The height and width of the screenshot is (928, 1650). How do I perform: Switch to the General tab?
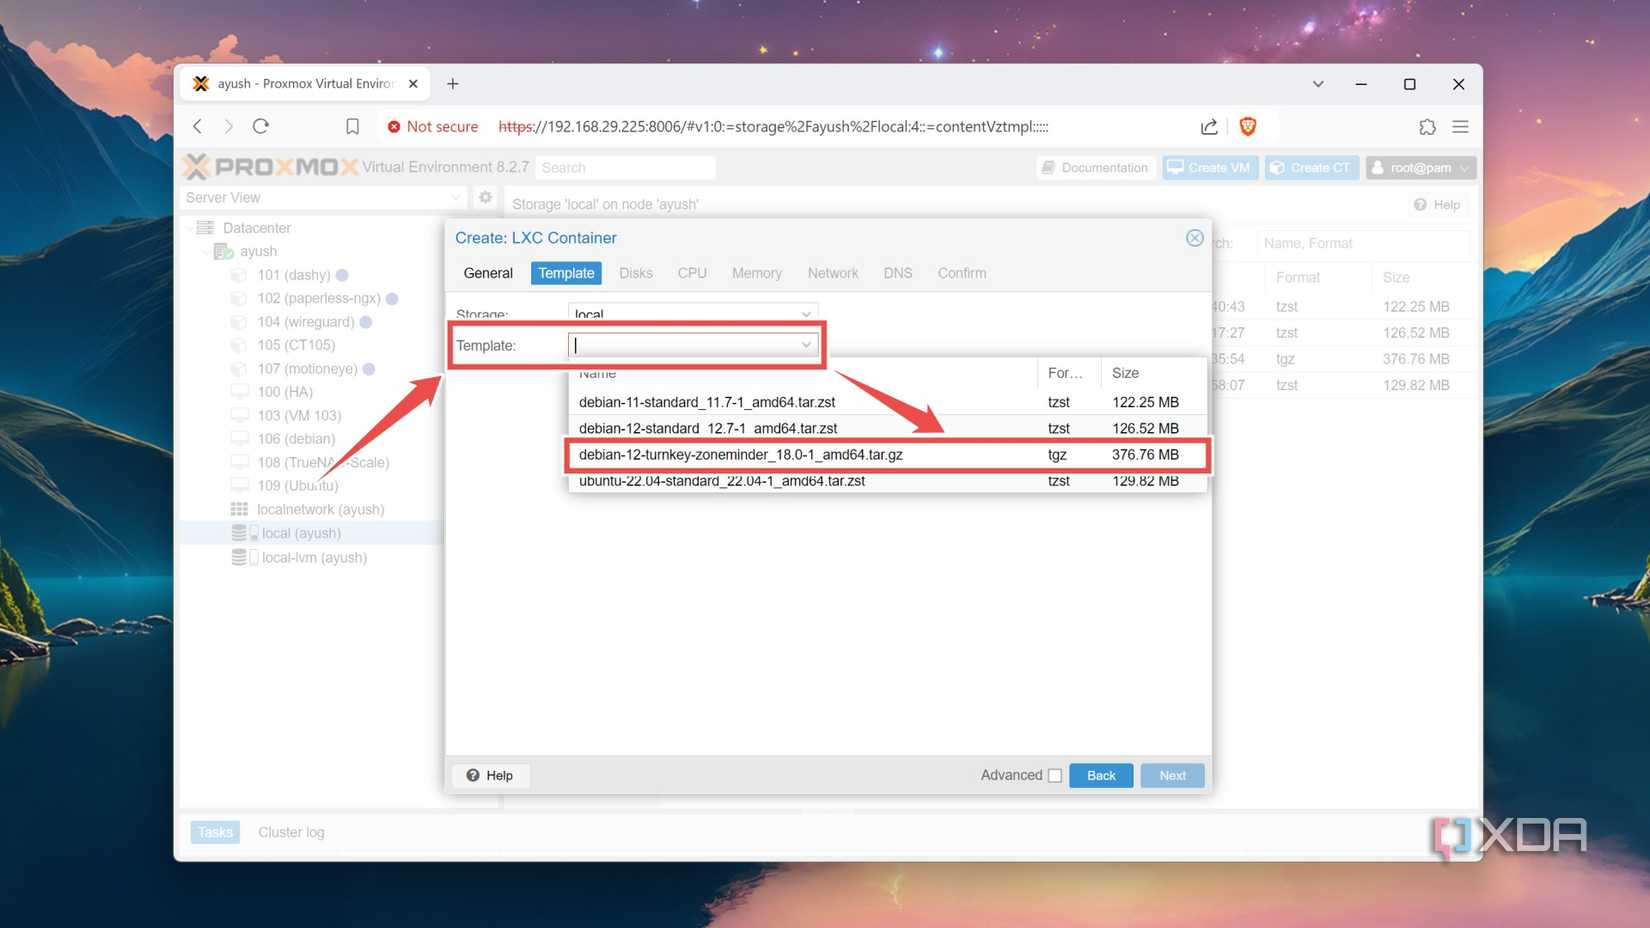point(488,273)
